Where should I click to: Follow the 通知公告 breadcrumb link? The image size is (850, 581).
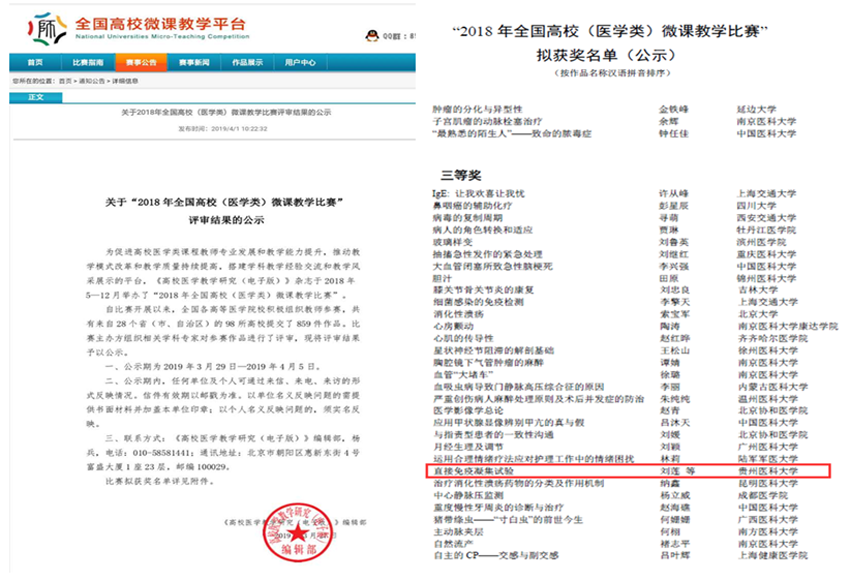[x=92, y=81]
